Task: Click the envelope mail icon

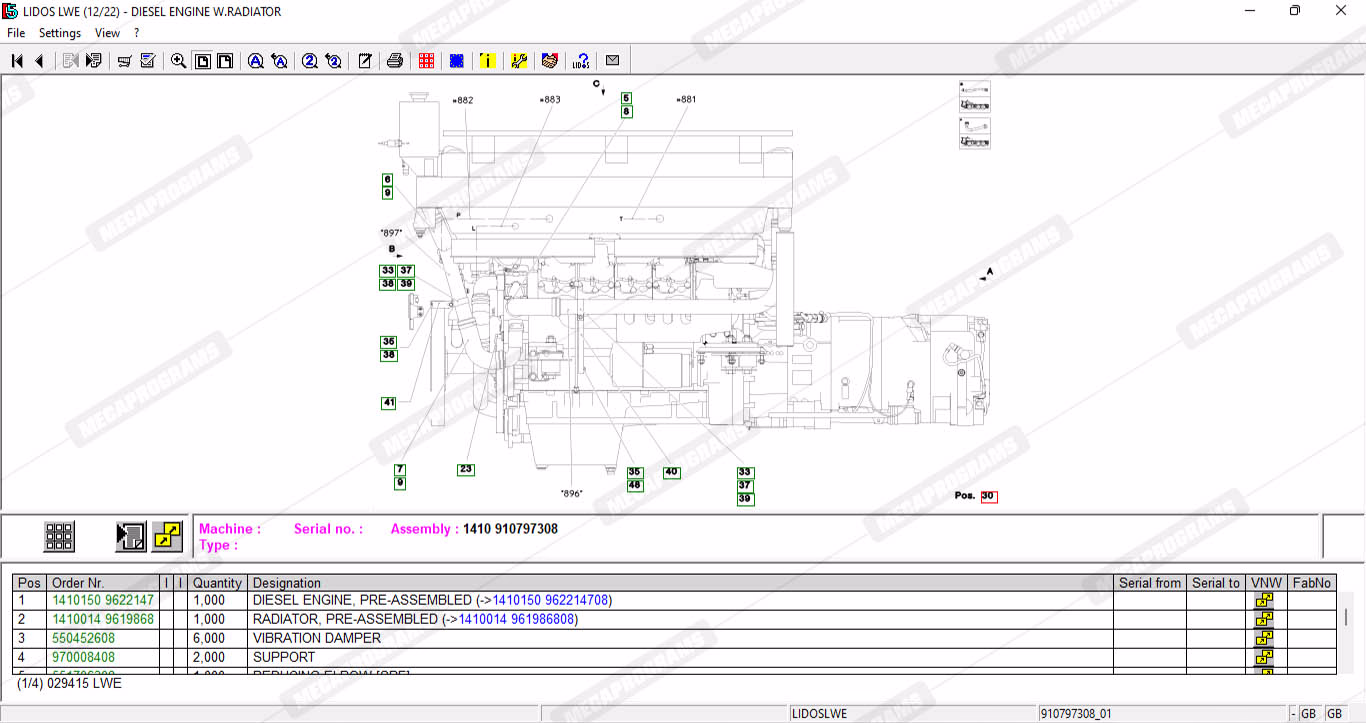Action: point(612,60)
